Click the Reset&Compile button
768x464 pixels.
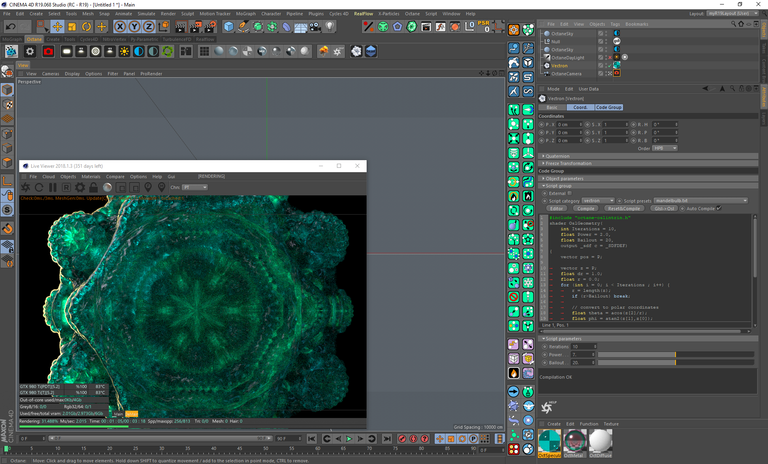624,208
